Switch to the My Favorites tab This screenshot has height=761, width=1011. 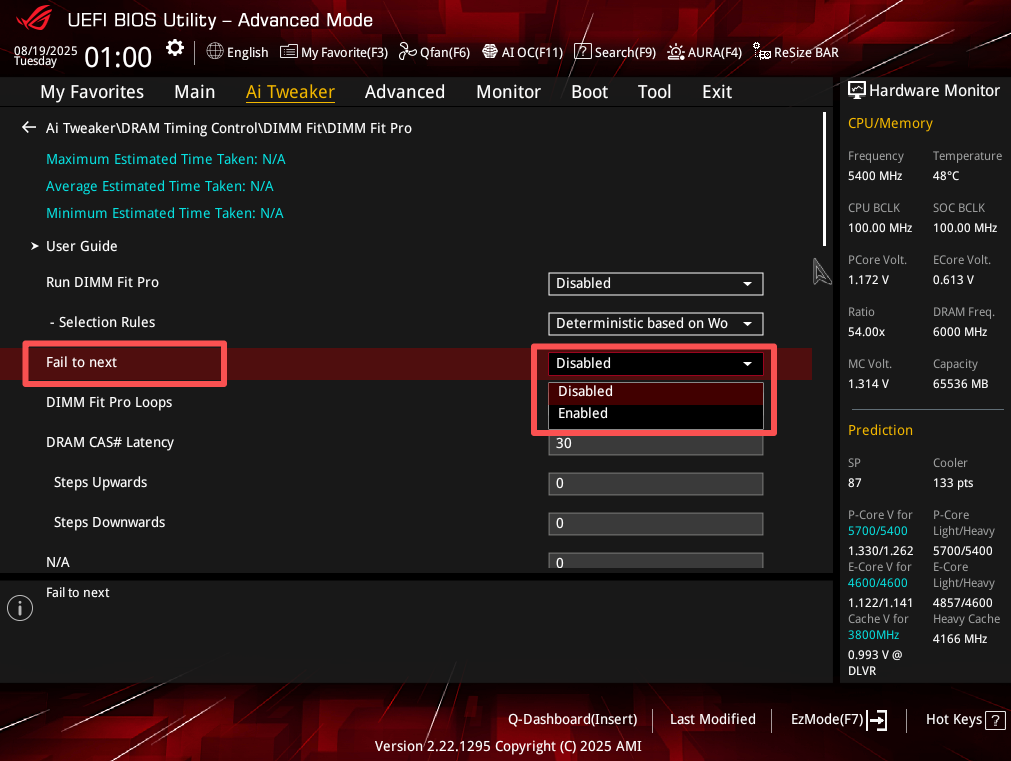[92, 92]
